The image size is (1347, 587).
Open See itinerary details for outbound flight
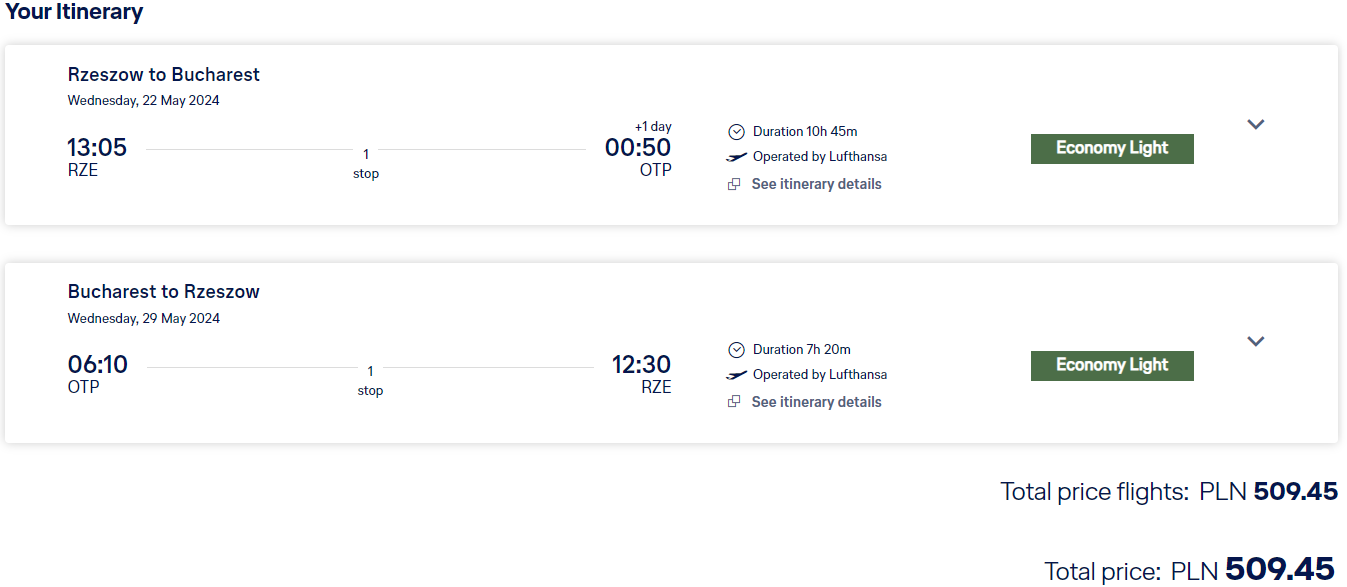(x=816, y=184)
